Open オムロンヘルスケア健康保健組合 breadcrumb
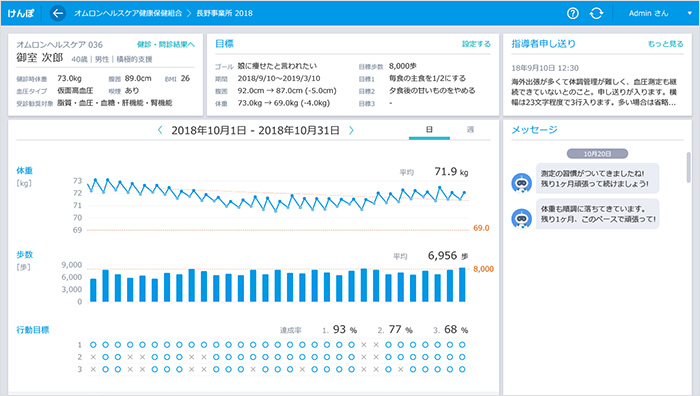Image resolution: width=700 pixels, height=396 pixels. [128, 13]
